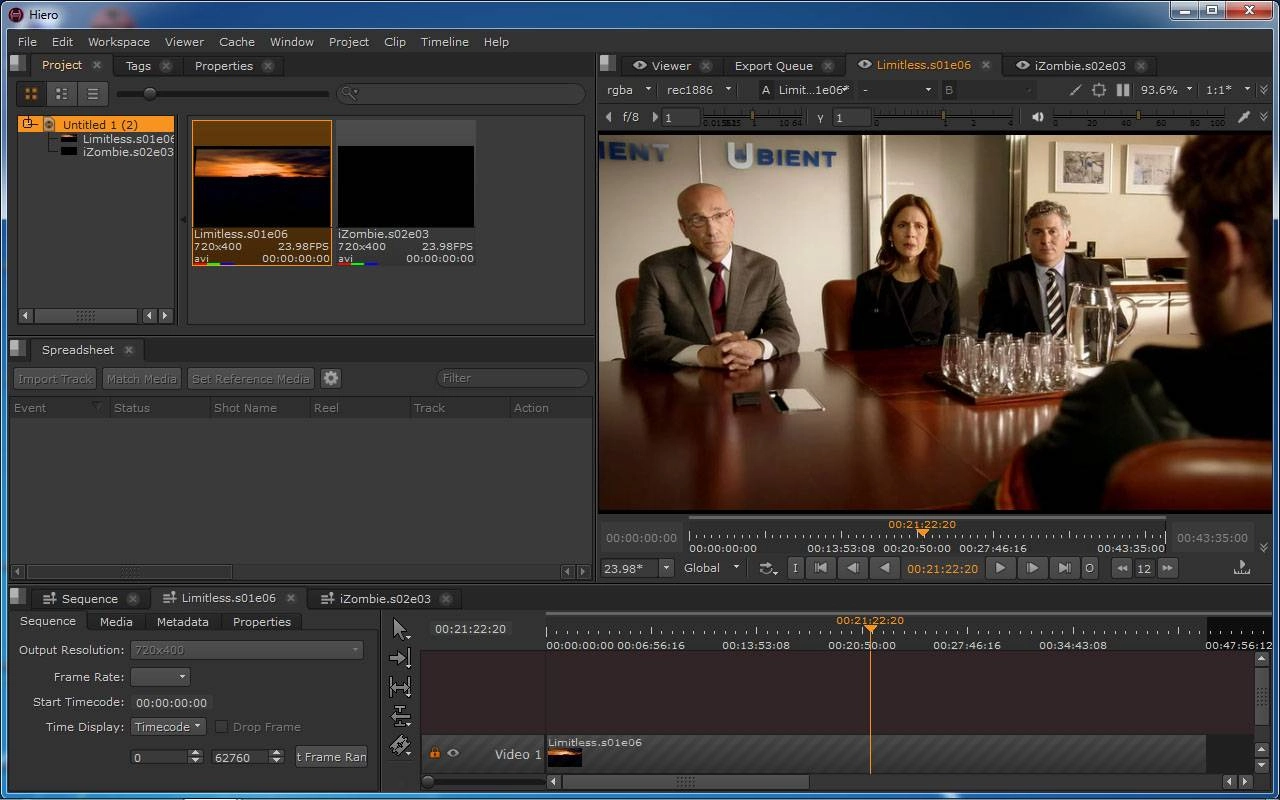Step one frame forward
The width and height of the screenshot is (1280, 800).
tap(1031, 568)
